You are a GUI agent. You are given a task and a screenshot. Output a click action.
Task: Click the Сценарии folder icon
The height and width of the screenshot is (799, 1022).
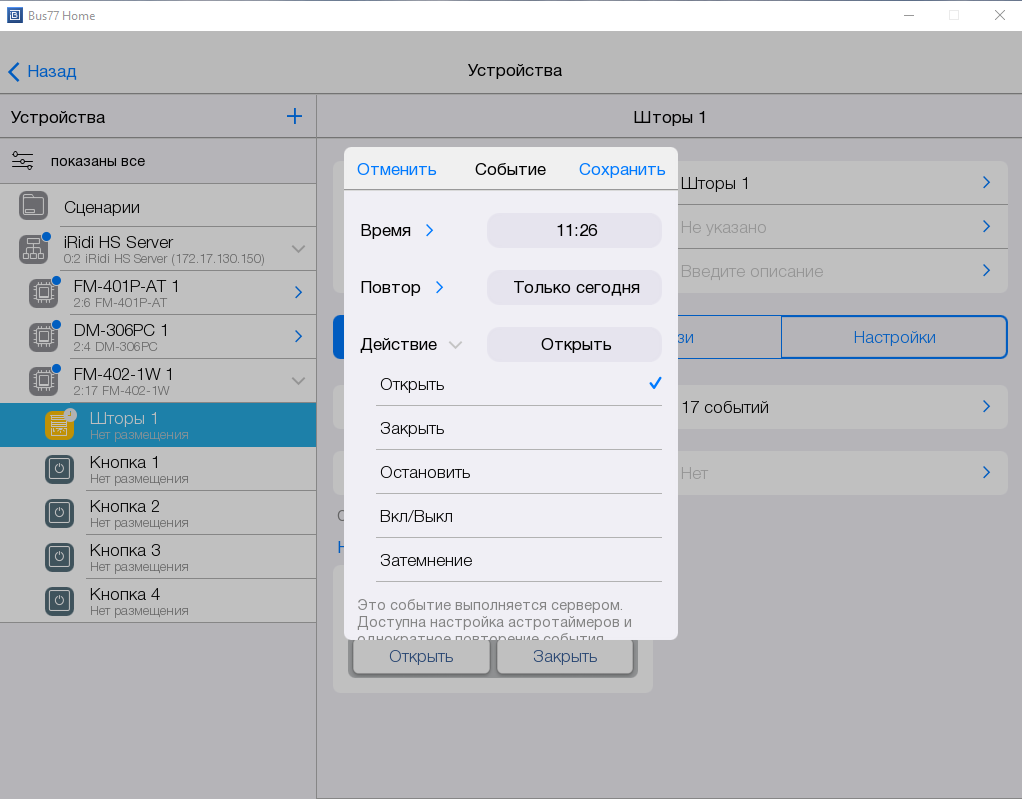33,207
